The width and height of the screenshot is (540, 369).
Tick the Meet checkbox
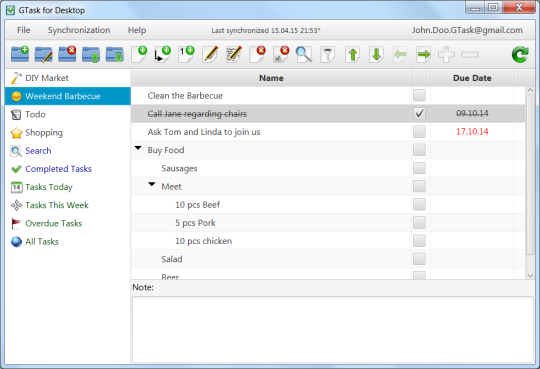[x=419, y=186]
